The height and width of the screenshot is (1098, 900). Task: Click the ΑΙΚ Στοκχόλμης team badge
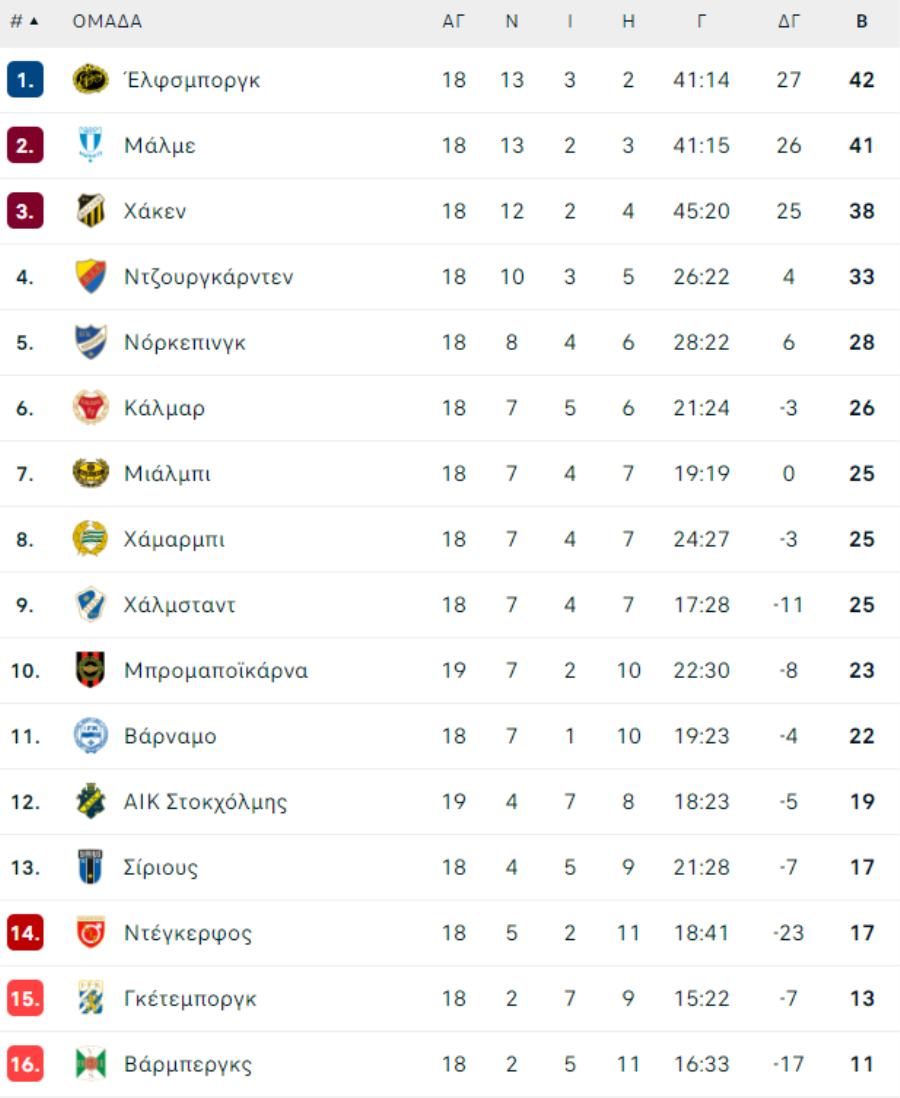coord(91,802)
